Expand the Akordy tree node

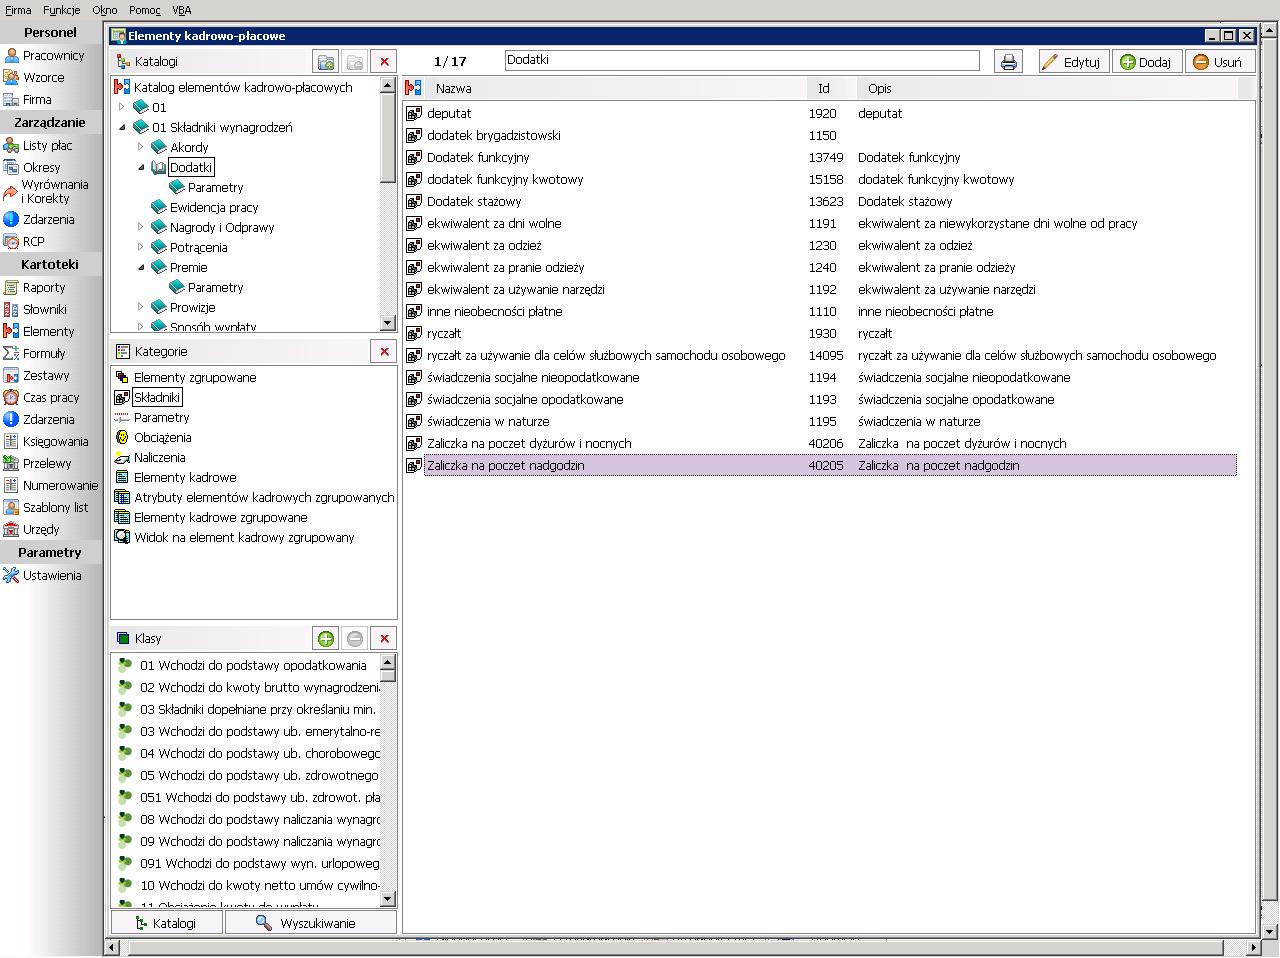coord(141,147)
